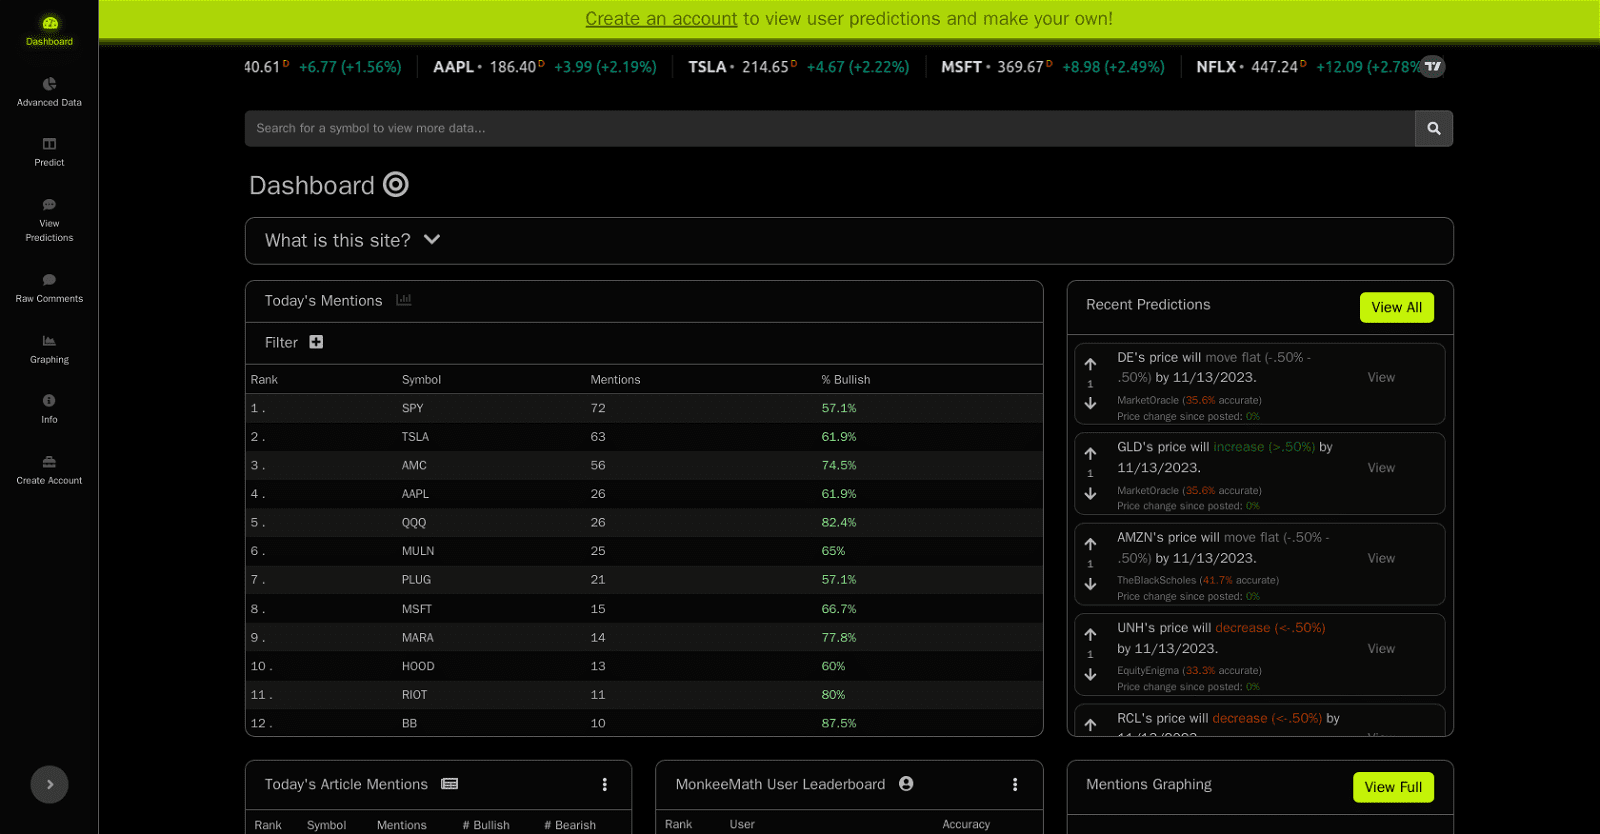Downvote the UNH price prediction

tap(1090, 675)
